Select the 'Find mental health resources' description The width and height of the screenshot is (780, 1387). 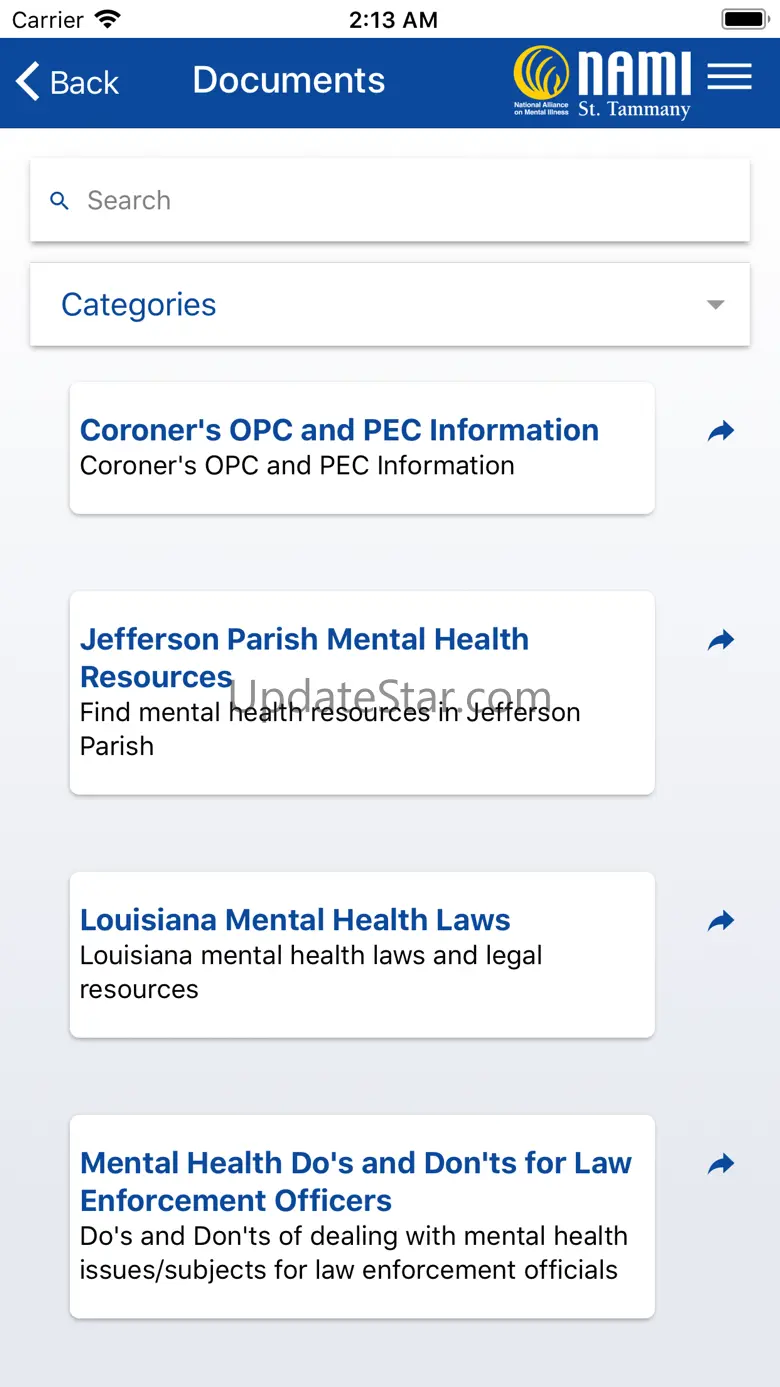[329, 729]
